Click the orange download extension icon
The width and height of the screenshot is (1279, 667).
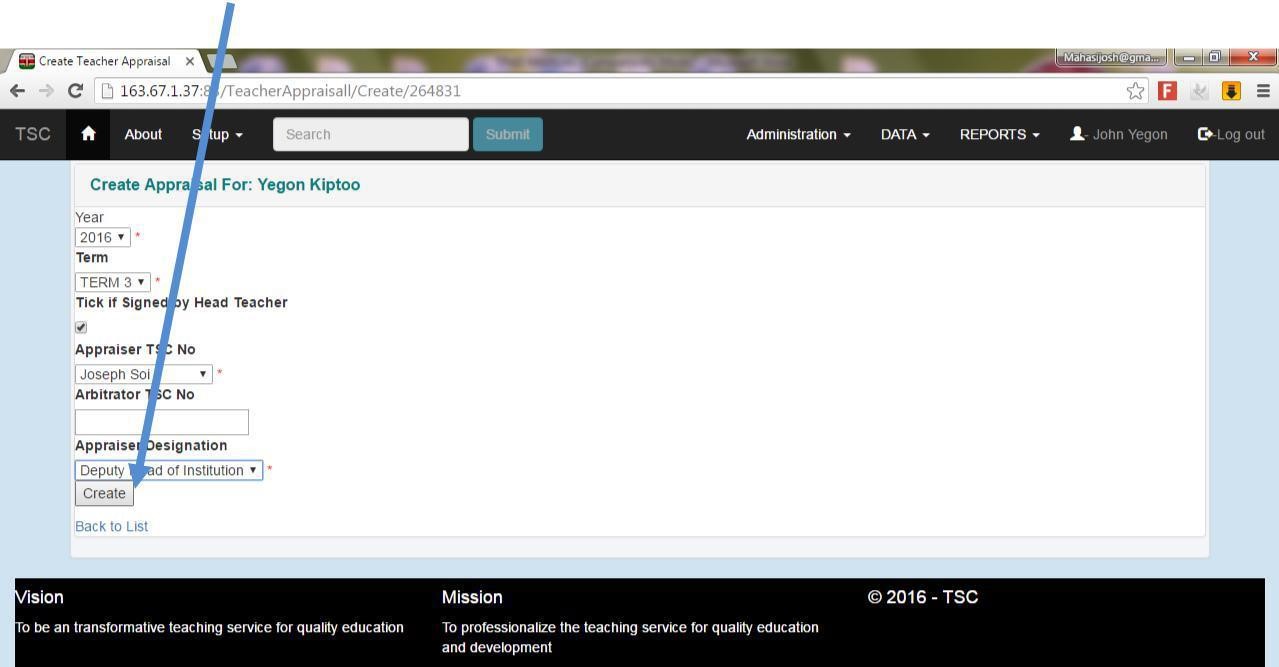(1231, 91)
